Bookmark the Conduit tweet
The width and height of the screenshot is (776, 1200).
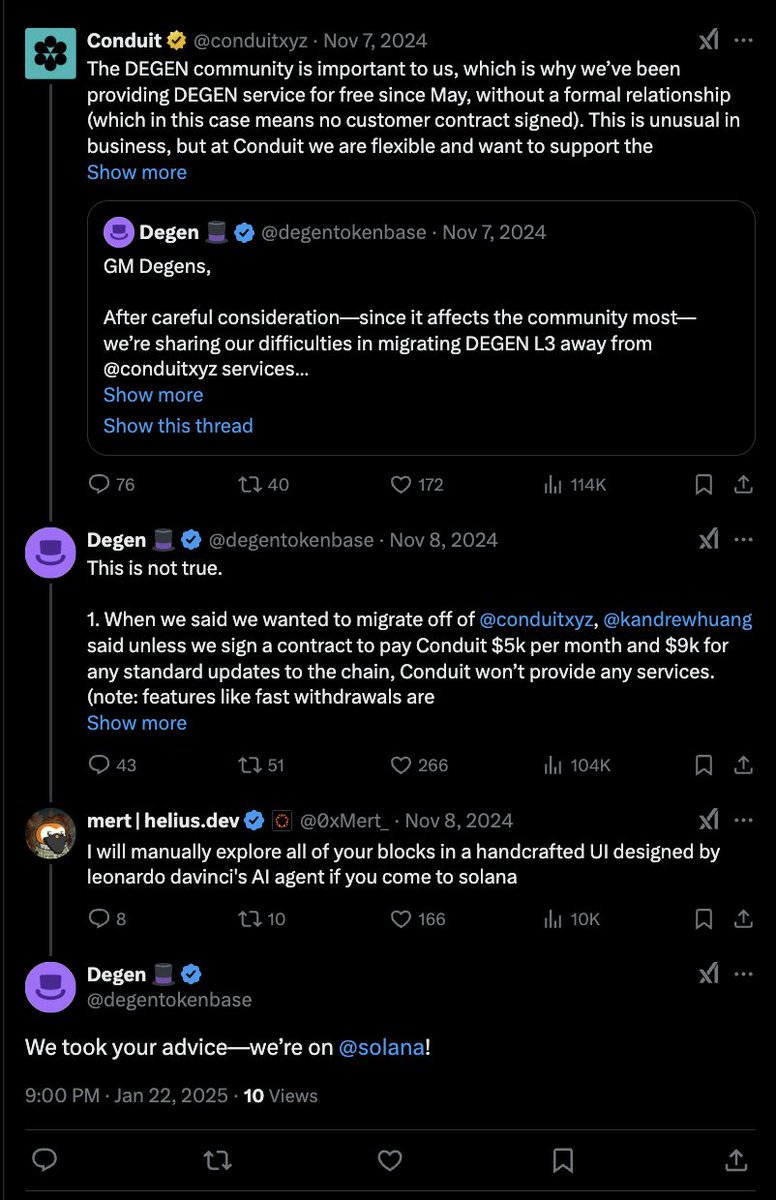704,484
